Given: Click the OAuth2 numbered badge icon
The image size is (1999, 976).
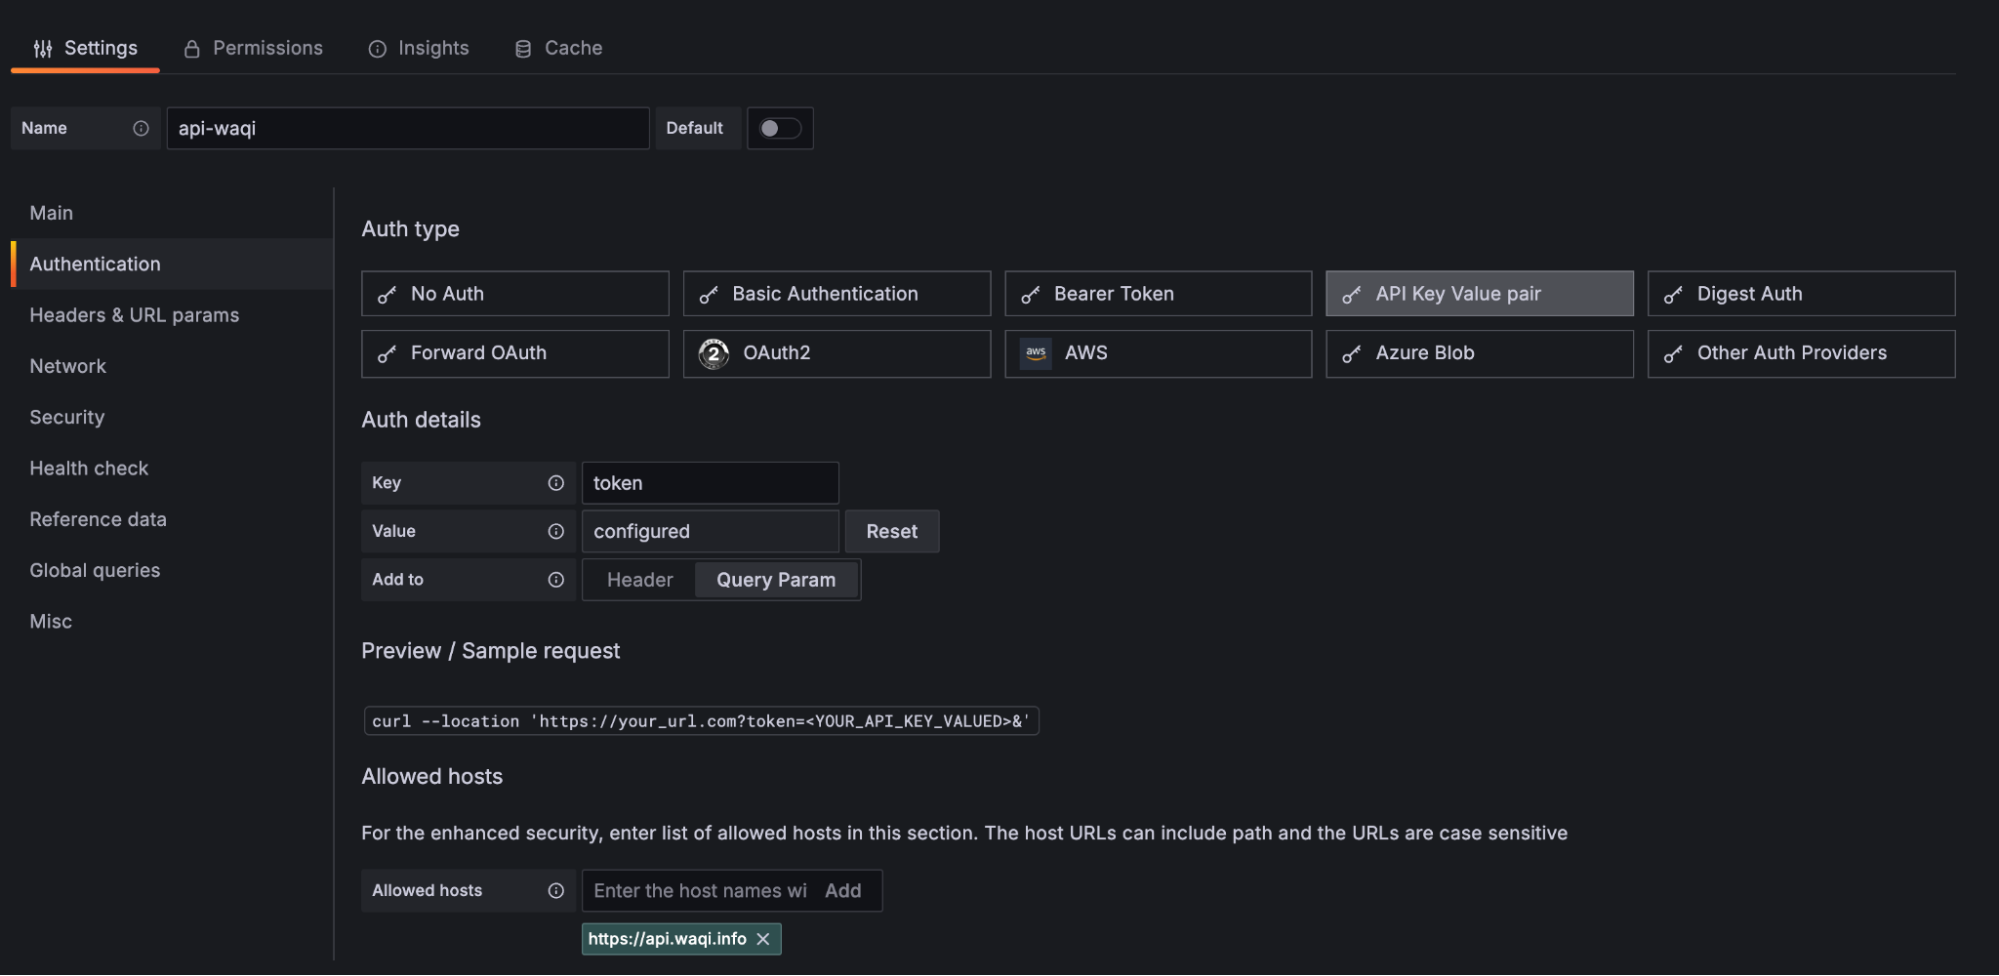Looking at the screenshot, I should coord(713,353).
